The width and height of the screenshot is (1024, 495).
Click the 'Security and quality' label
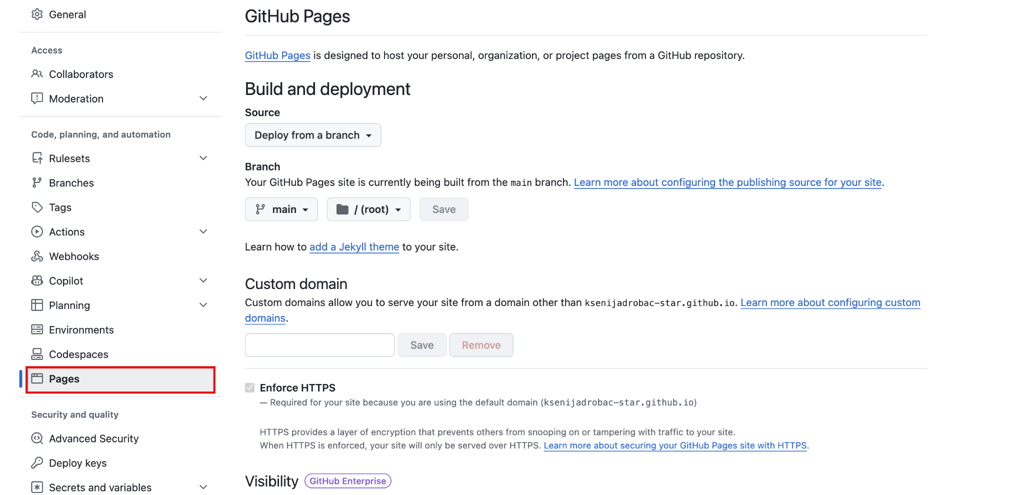click(75, 415)
